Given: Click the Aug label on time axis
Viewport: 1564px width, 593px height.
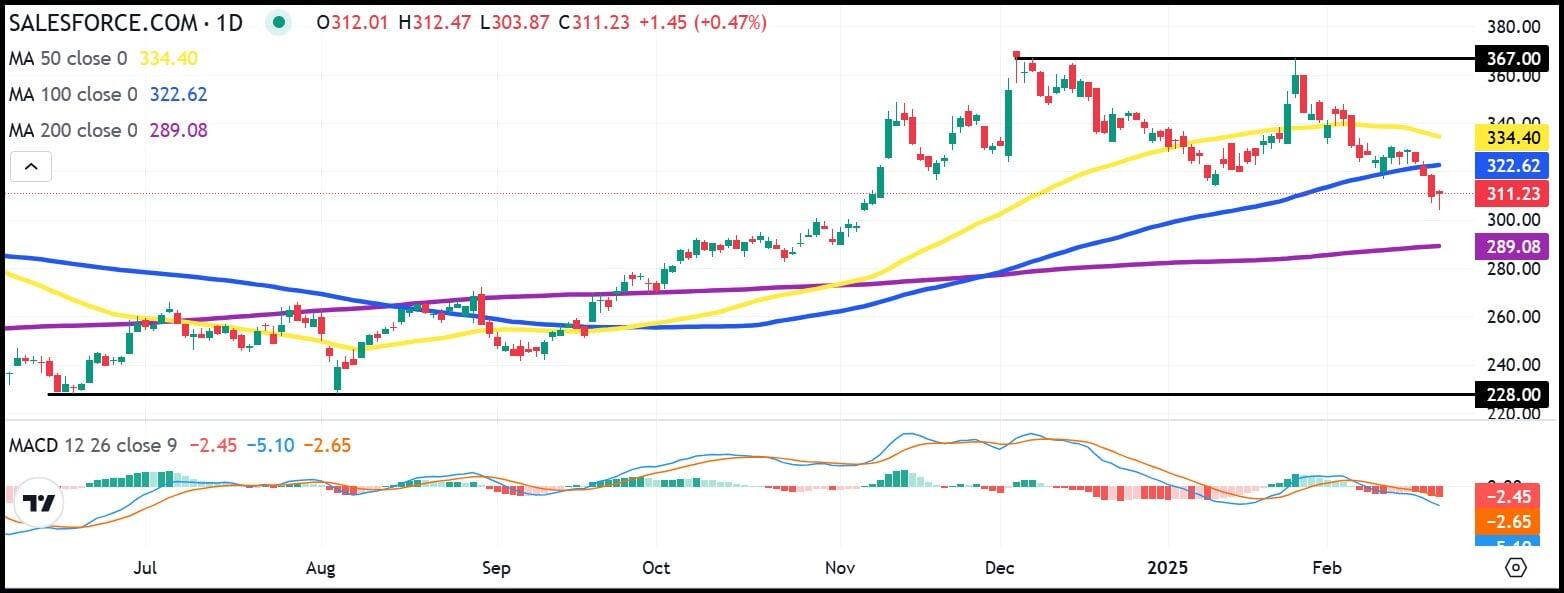Looking at the screenshot, I should coord(321,568).
